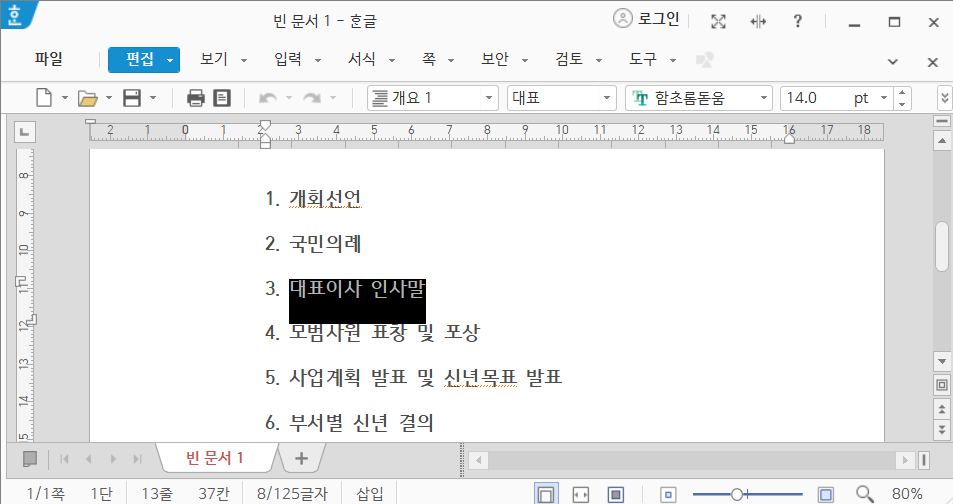This screenshot has height=504, width=953.
Task: Click zoom-out icon left of zoom slider
Action: (668, 494)
